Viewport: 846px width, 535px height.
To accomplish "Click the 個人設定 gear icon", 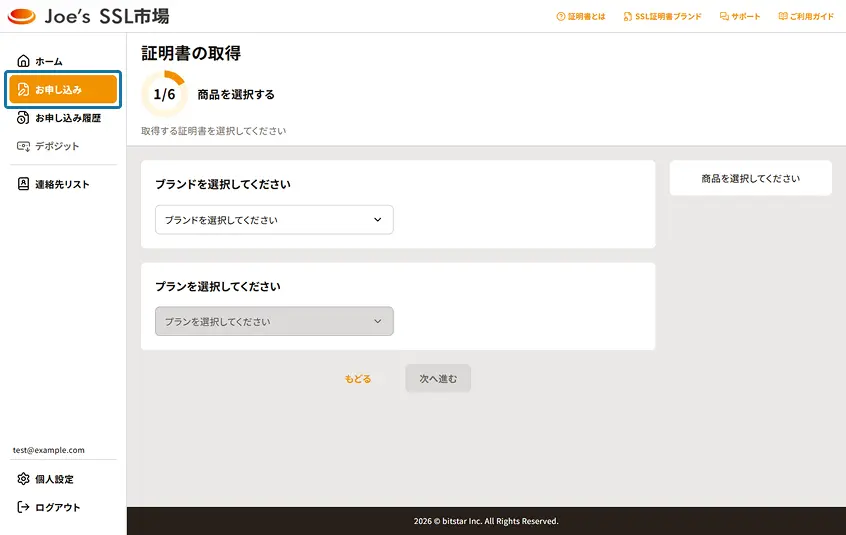I will pyautogui.click(x=23, y=479).
